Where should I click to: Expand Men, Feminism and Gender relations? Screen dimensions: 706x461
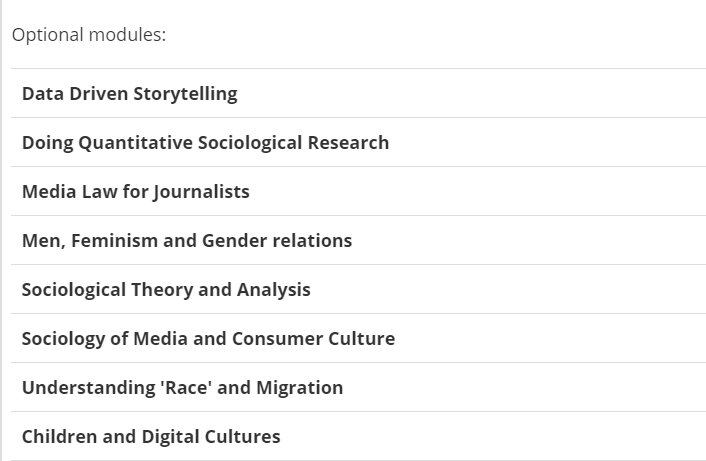tap(358, 240)
